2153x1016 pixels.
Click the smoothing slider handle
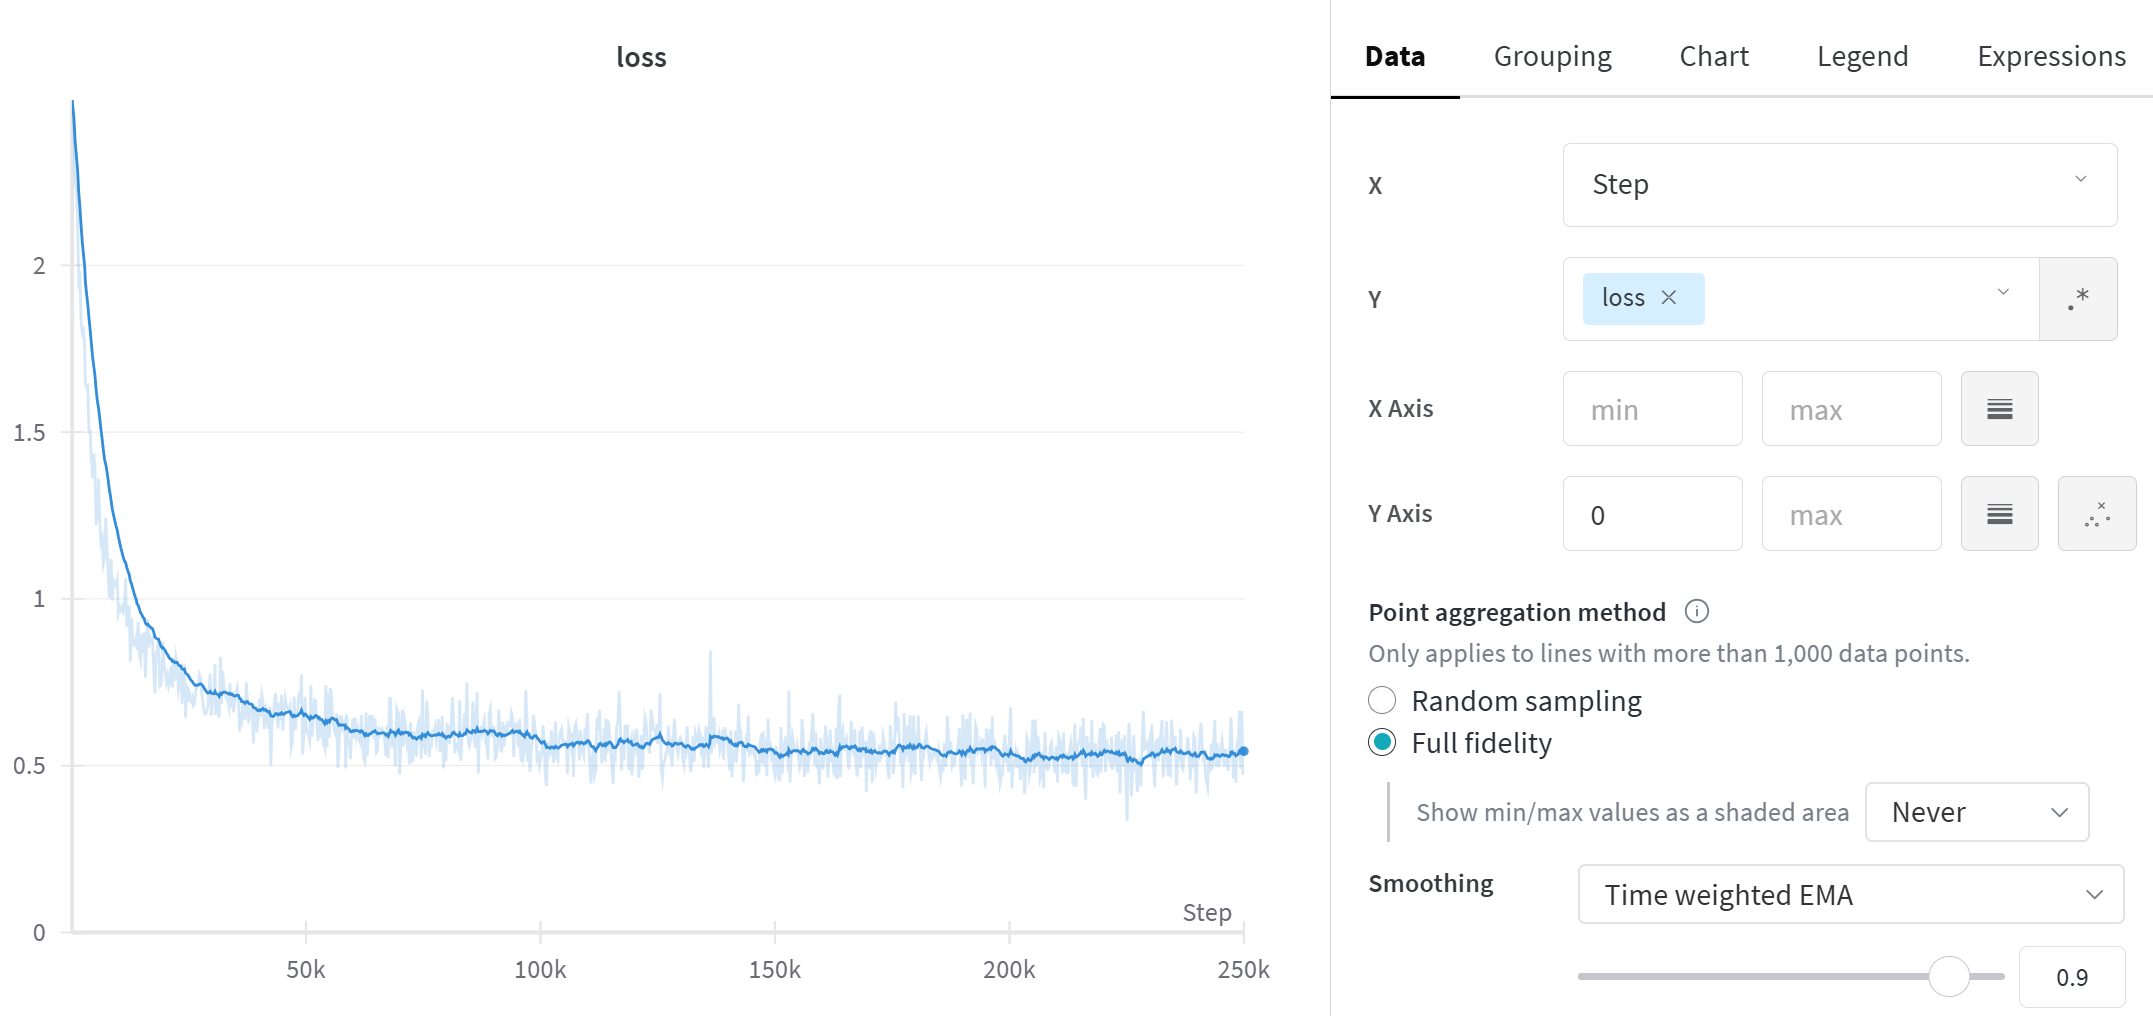point(1949,976)
